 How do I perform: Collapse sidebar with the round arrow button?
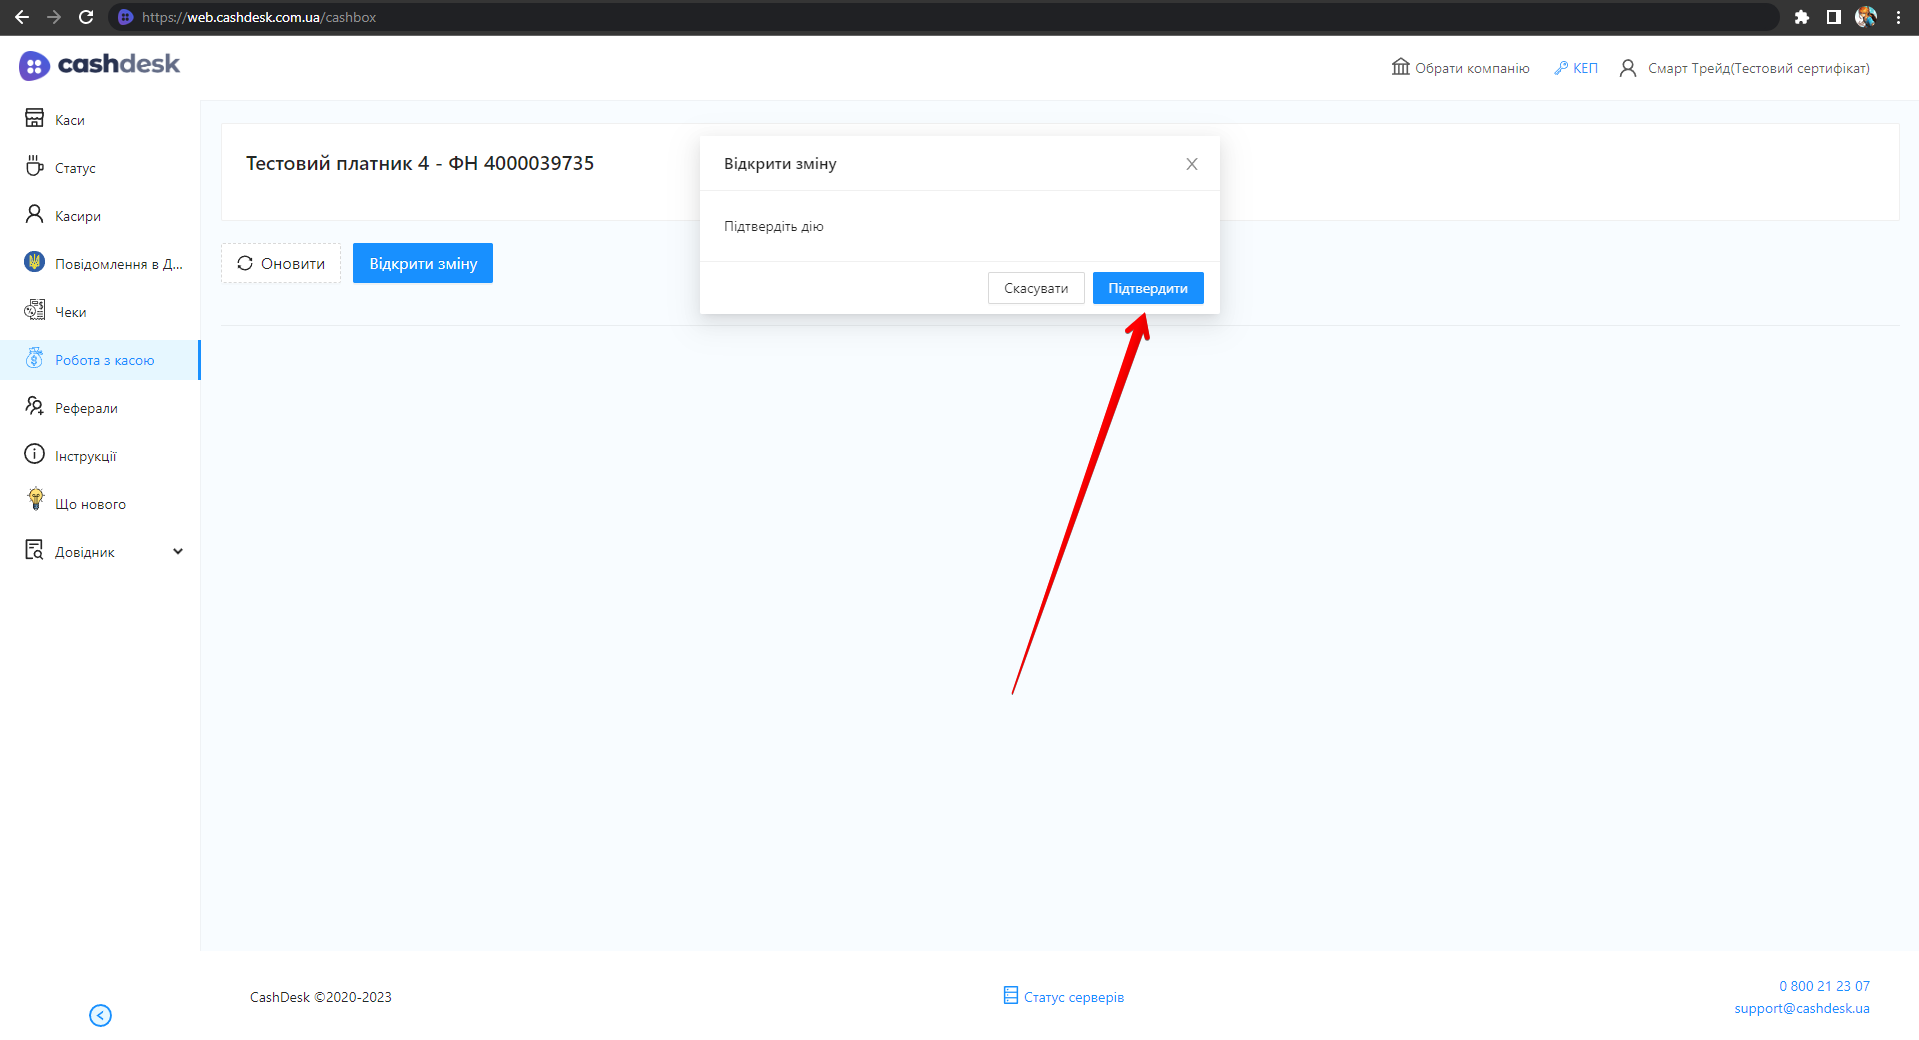100,1015
